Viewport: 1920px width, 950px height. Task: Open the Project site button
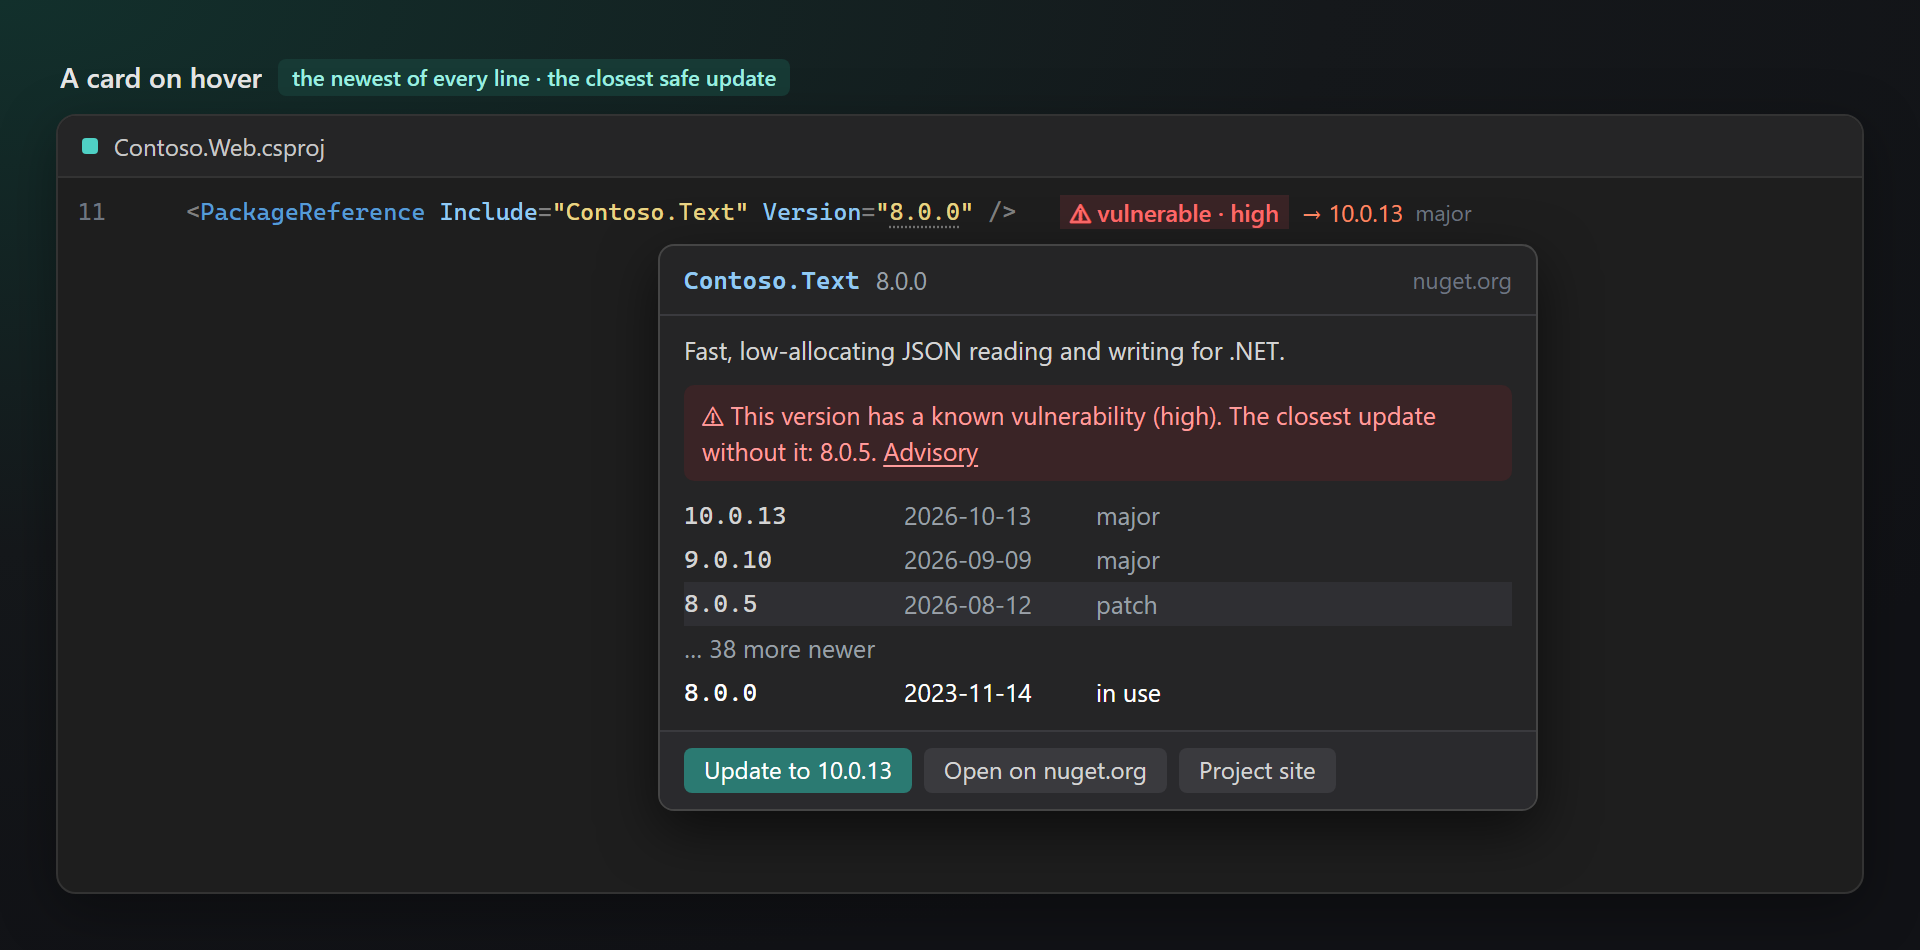pos(1257,771)
